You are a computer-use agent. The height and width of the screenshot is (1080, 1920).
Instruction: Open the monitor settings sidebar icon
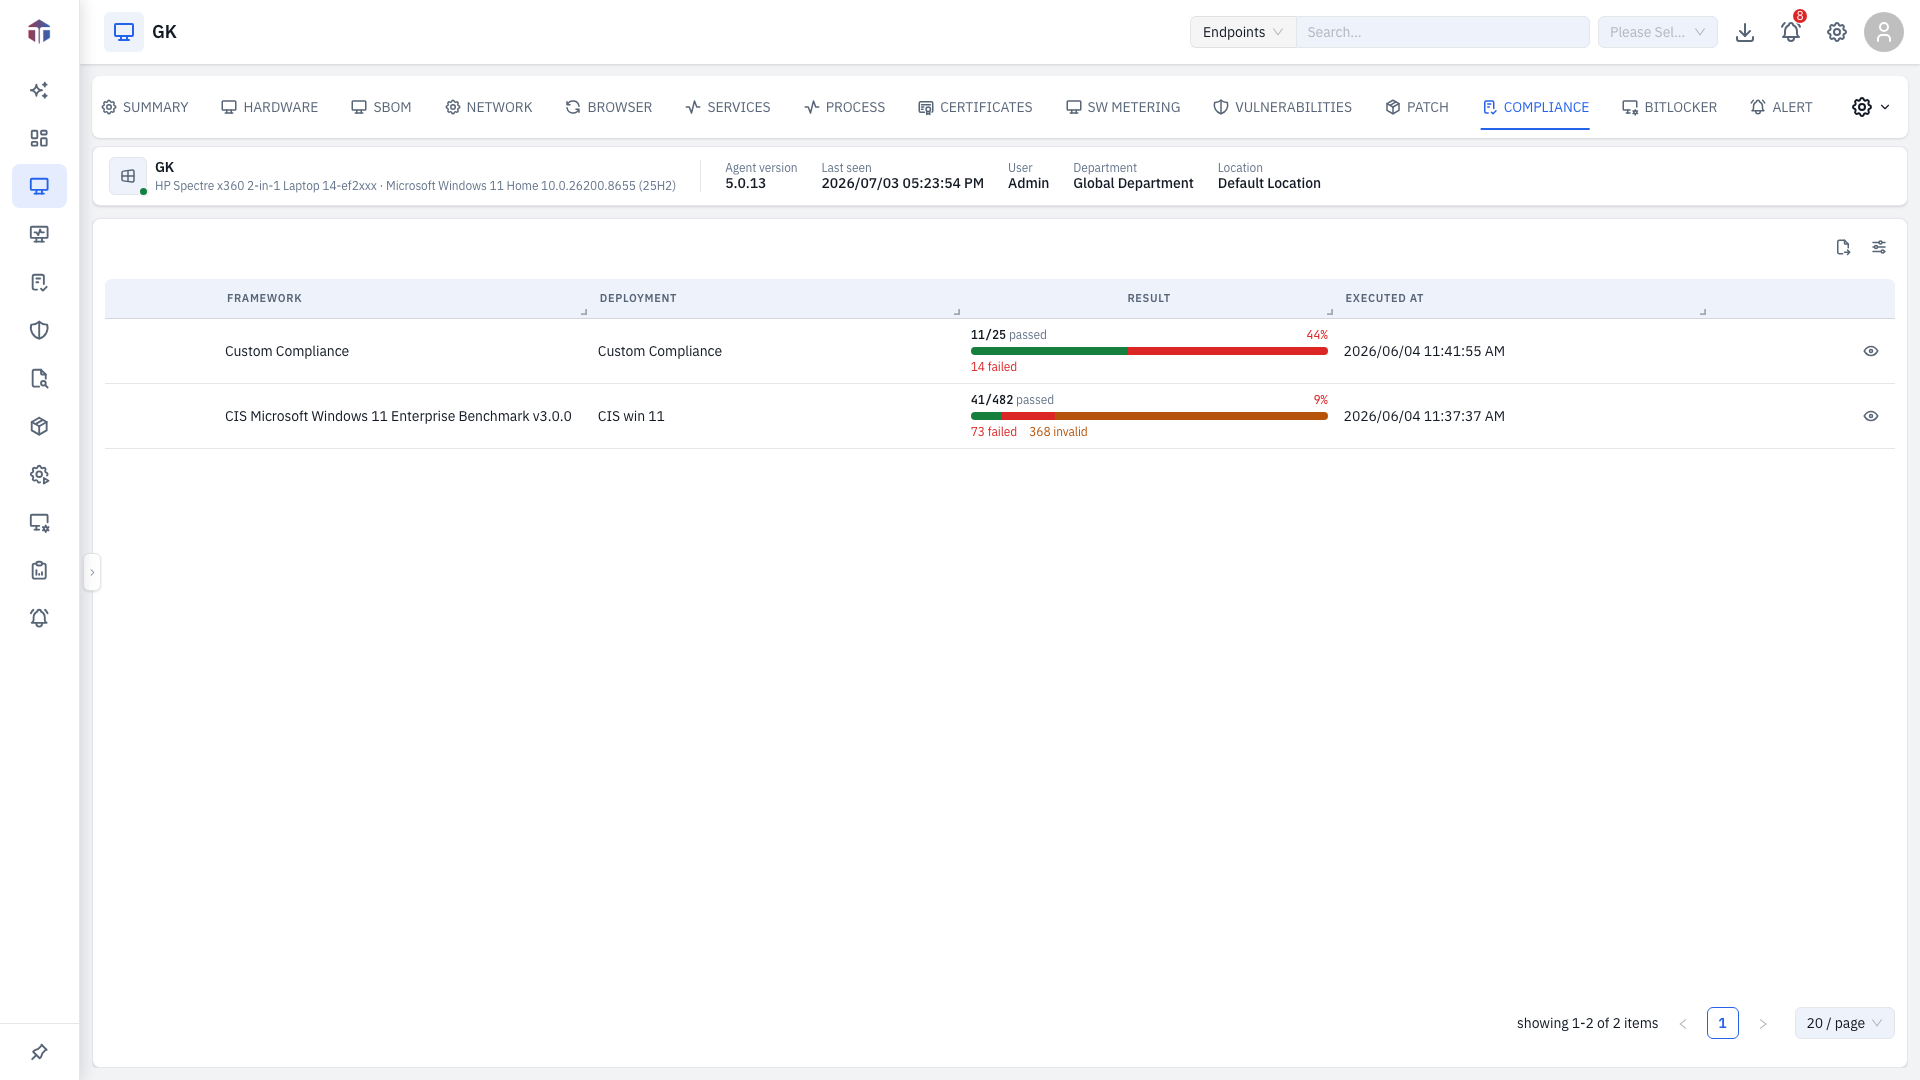point(39,522)
